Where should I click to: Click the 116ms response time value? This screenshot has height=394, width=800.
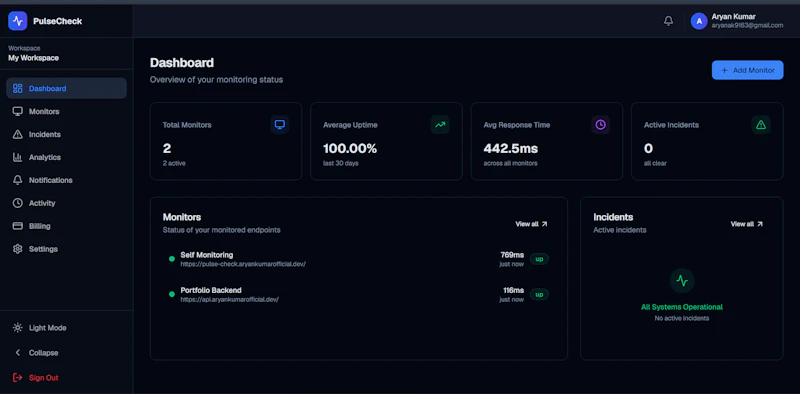pos(513,290)
